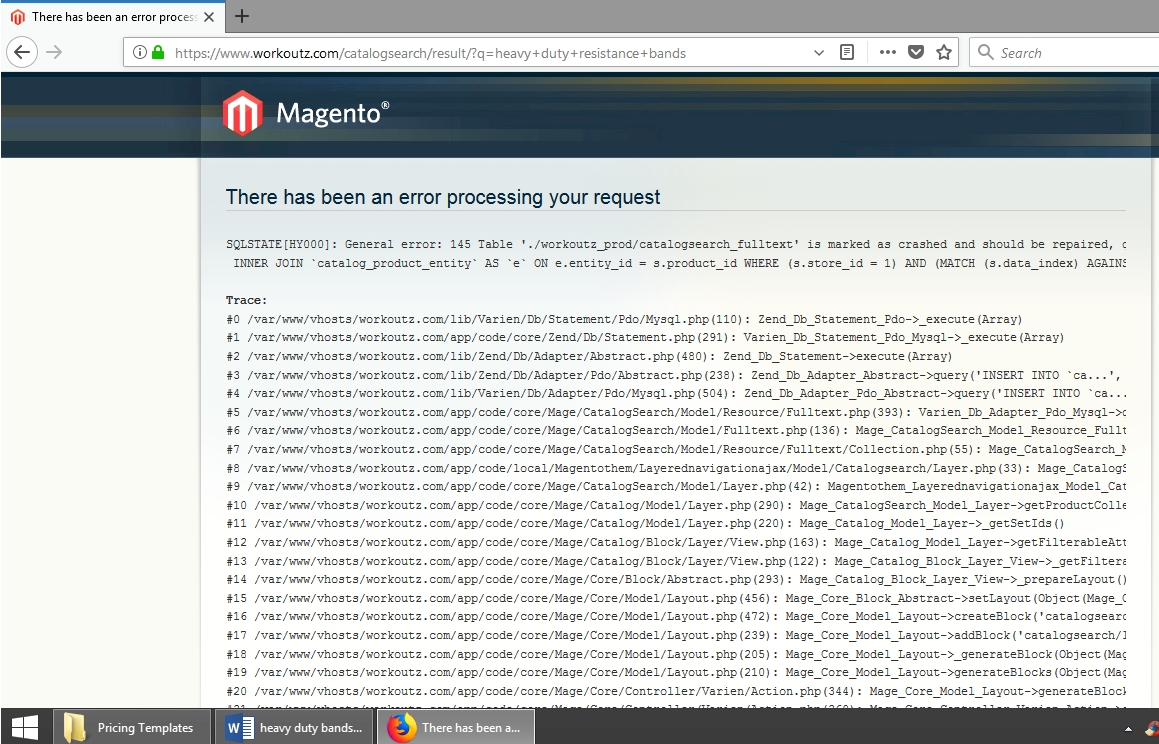
Task: Click the 'INNER JOIN catalog_product_entity' query line
Action: tap(679, 263)
